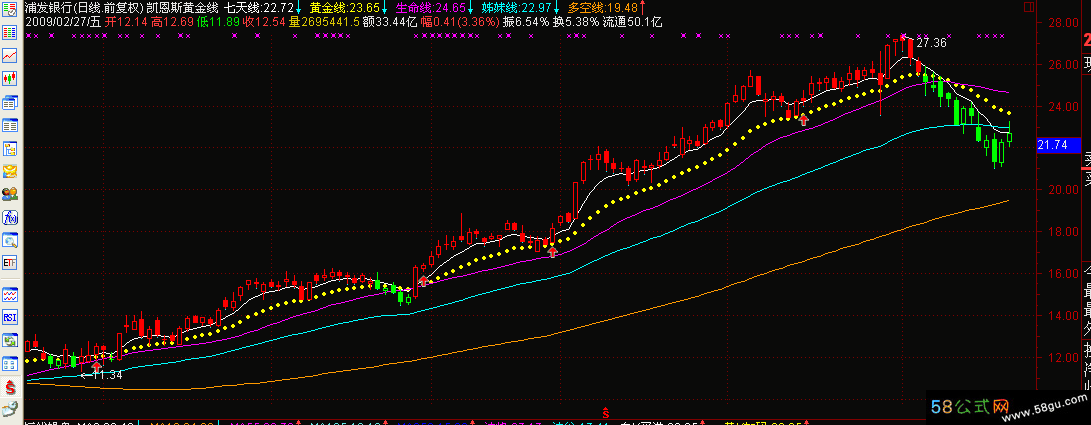Click the change value 幅0.41(3.36%)
Viewport: 1091px width, 425px height.
click(x=460, y=22)
